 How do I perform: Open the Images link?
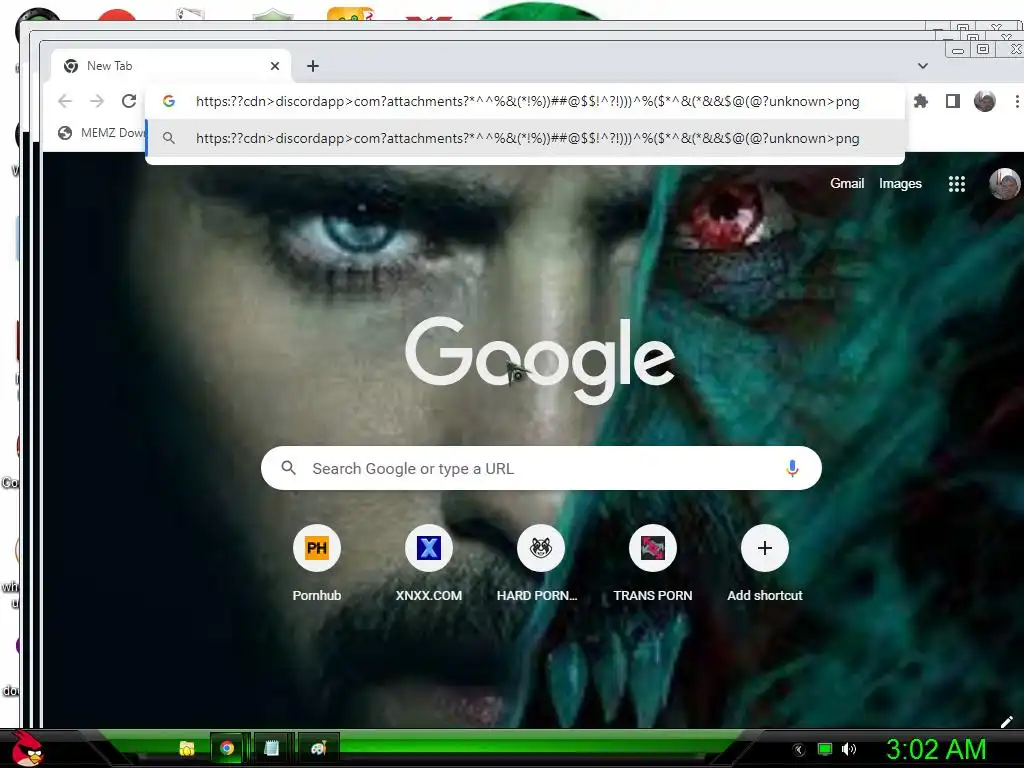pos(900,184)
